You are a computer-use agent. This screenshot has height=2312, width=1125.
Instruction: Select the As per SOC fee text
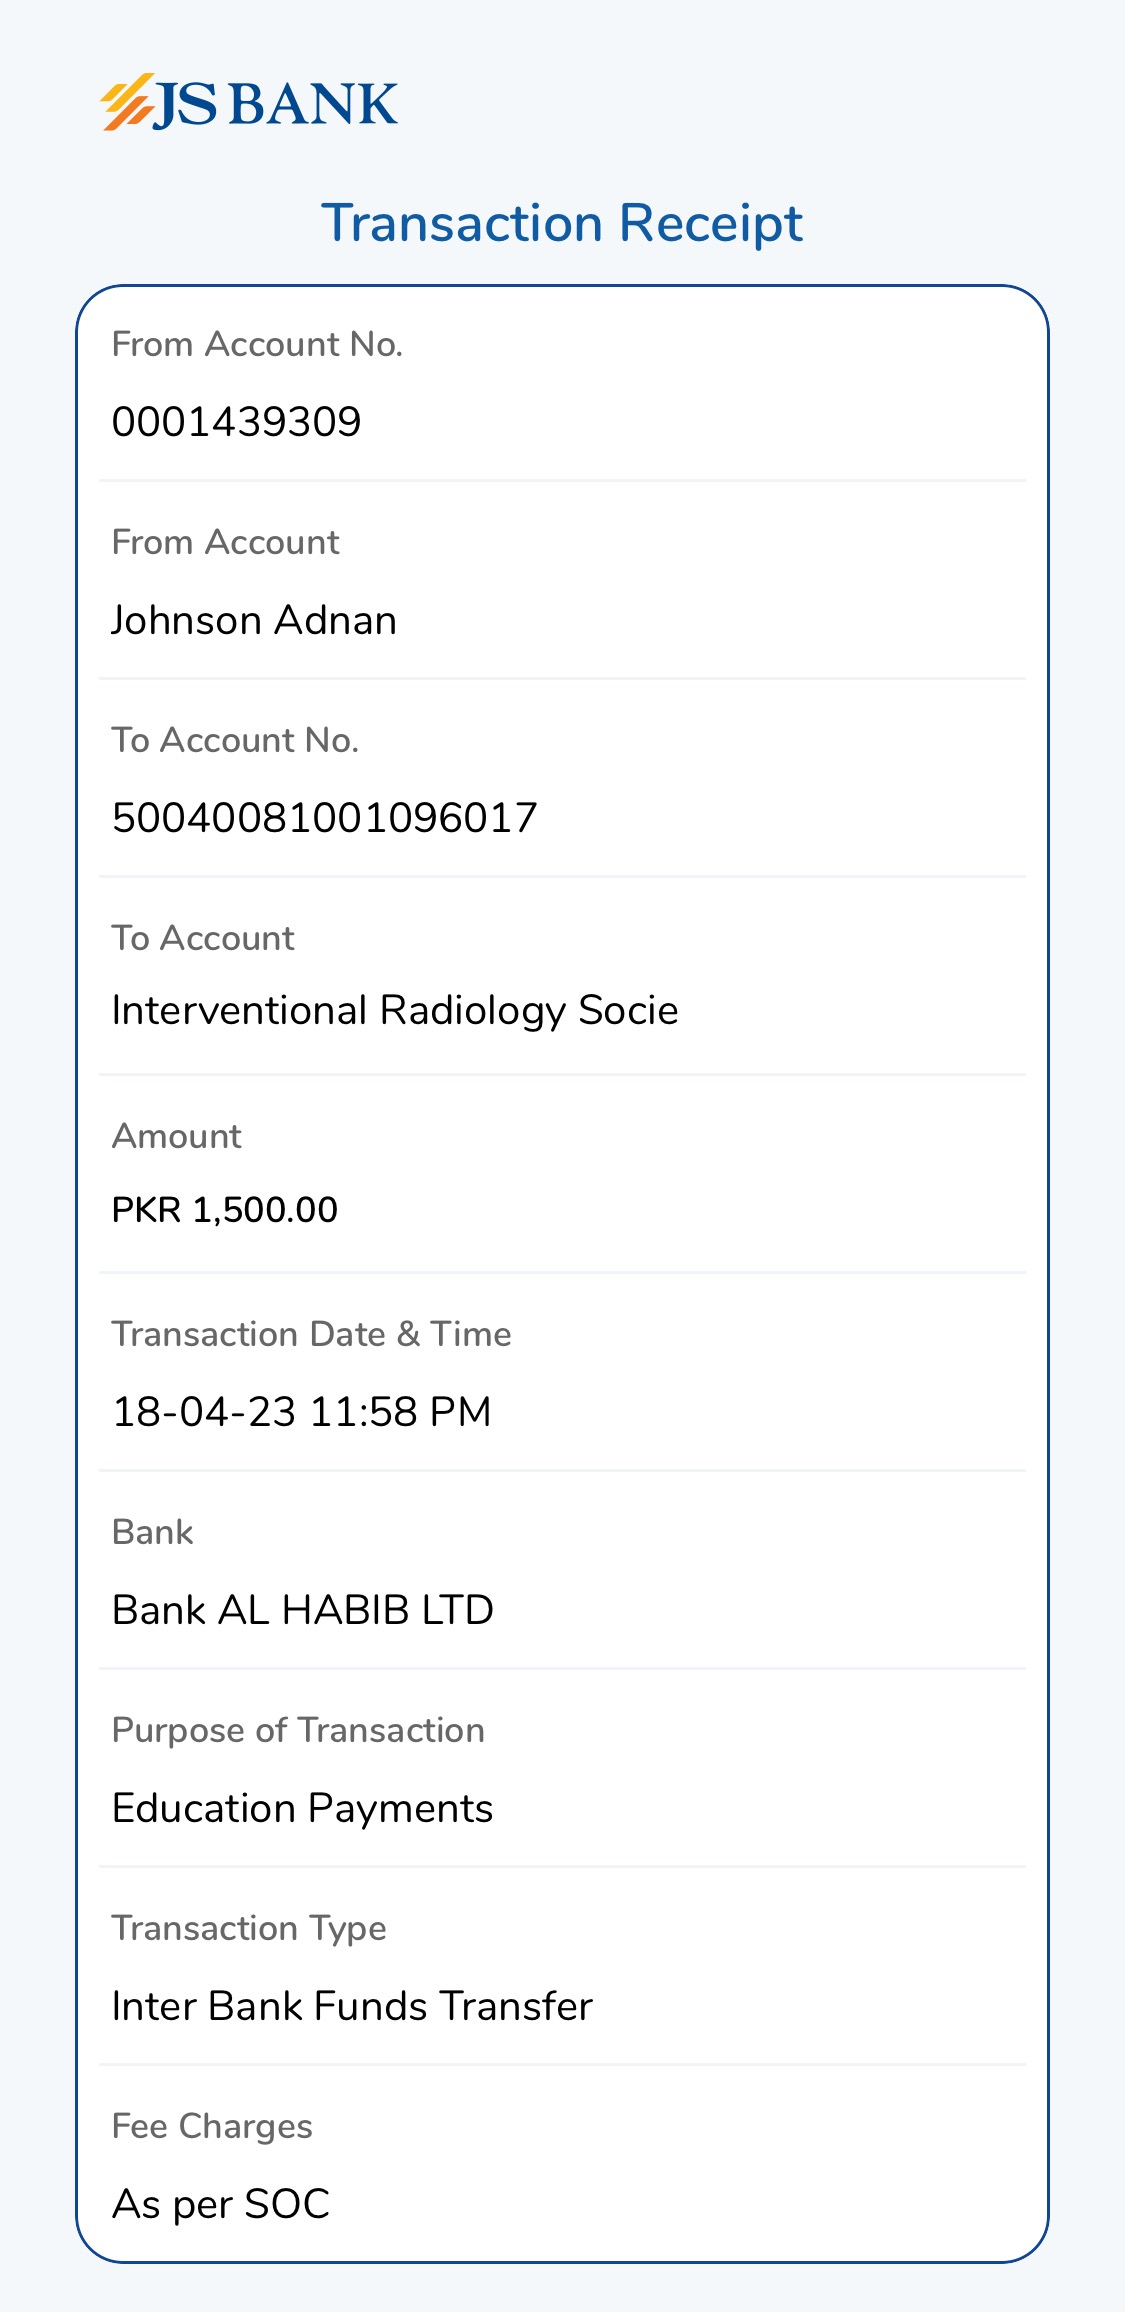coord(221,2204)
